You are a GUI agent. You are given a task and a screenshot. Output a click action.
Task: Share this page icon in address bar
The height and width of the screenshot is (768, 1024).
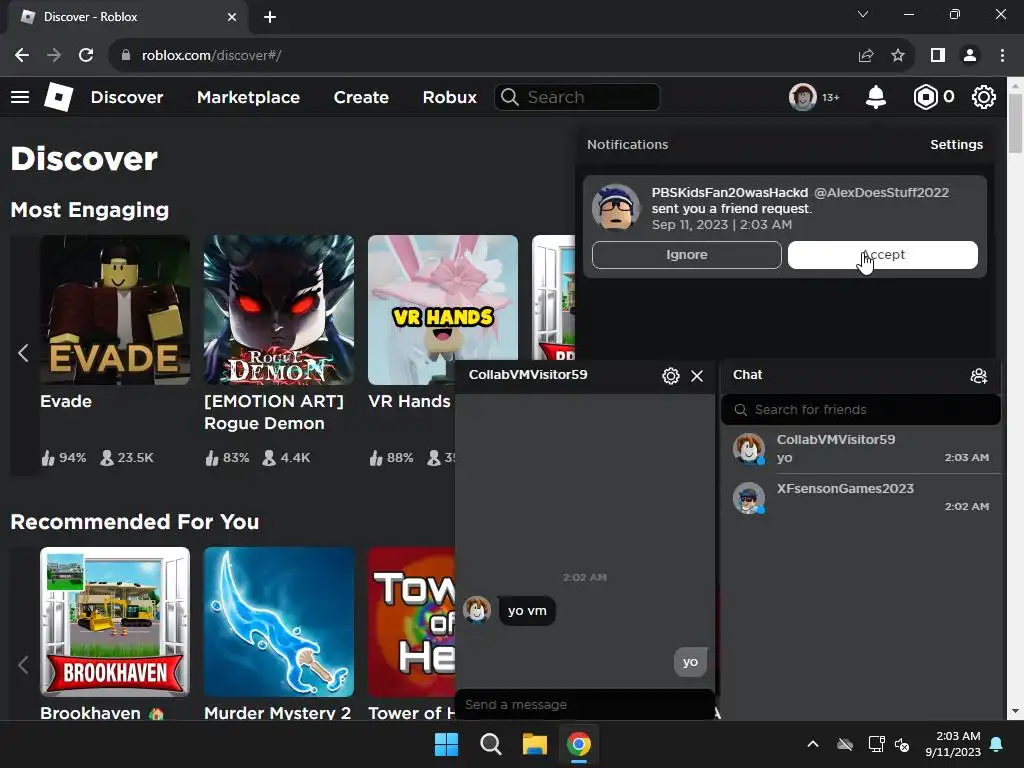point(866,56)
